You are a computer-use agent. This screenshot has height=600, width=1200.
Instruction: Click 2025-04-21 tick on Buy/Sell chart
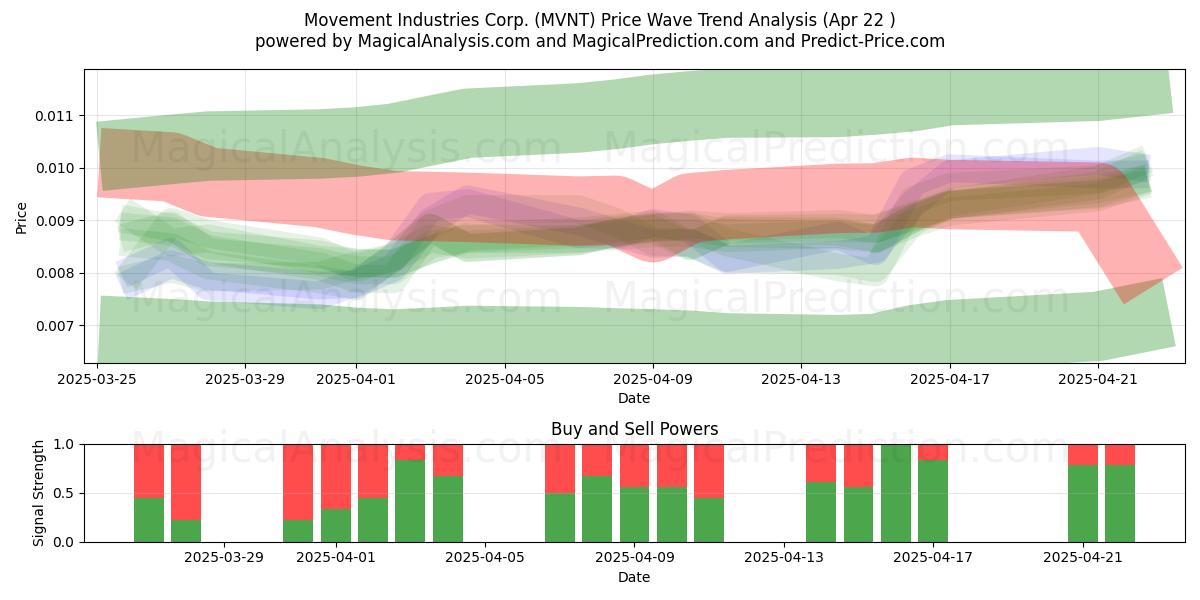coord(1083,558)
